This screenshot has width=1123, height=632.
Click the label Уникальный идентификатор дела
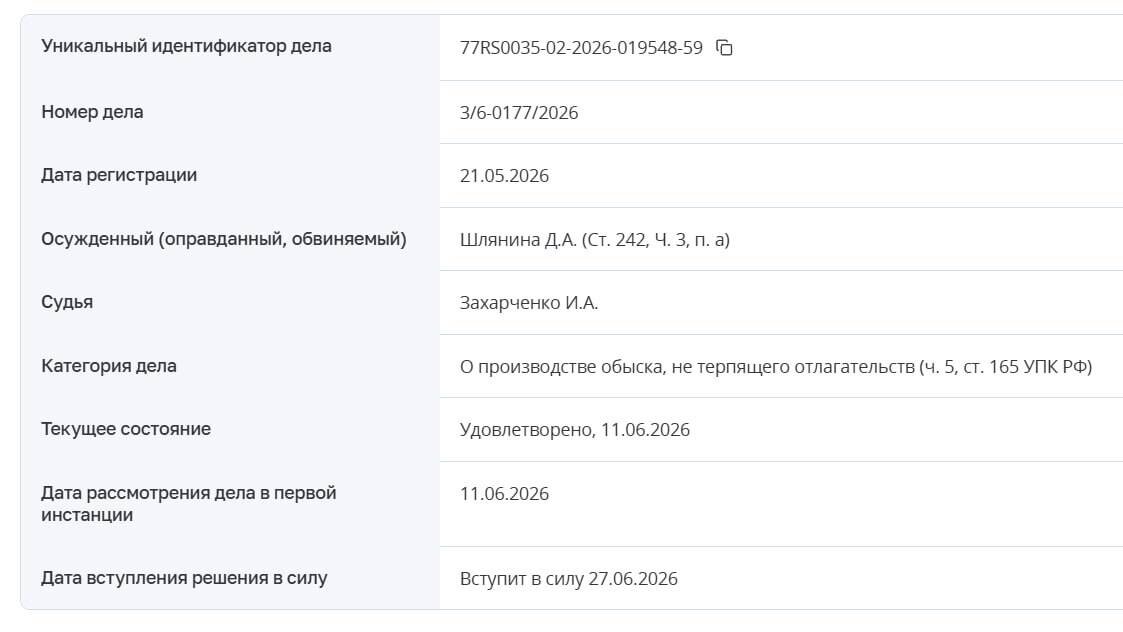click(x=186, y=46)
